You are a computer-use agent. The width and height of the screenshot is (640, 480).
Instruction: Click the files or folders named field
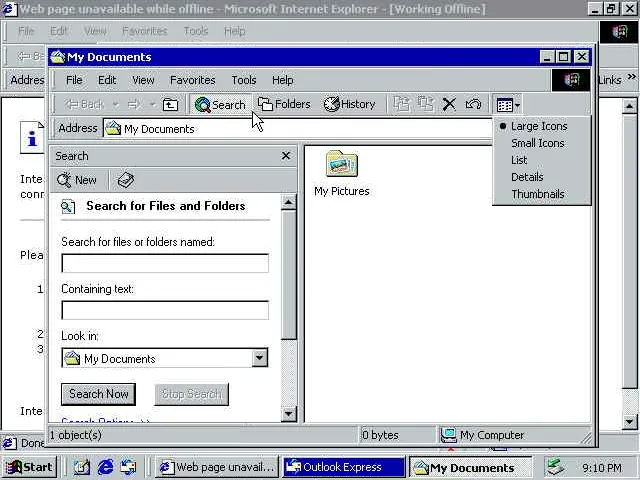[165, 263]
